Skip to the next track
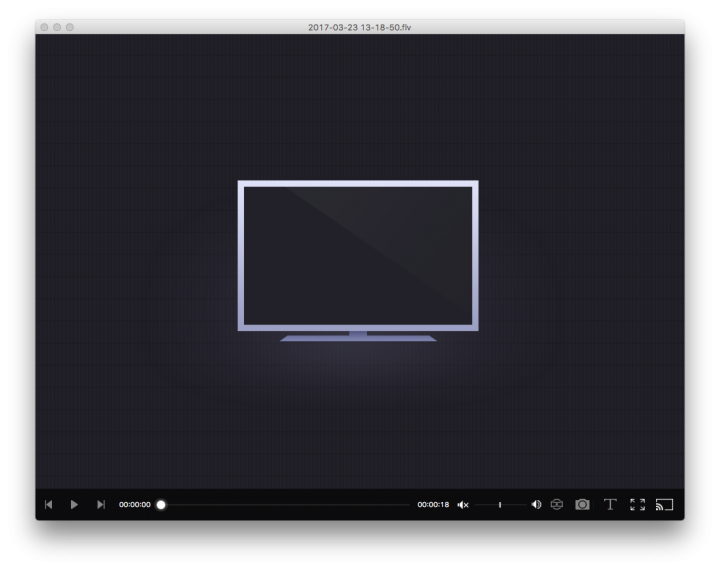The width and height of the screenshot is (720, 571). pyautogui.click(x=101, y=504)
